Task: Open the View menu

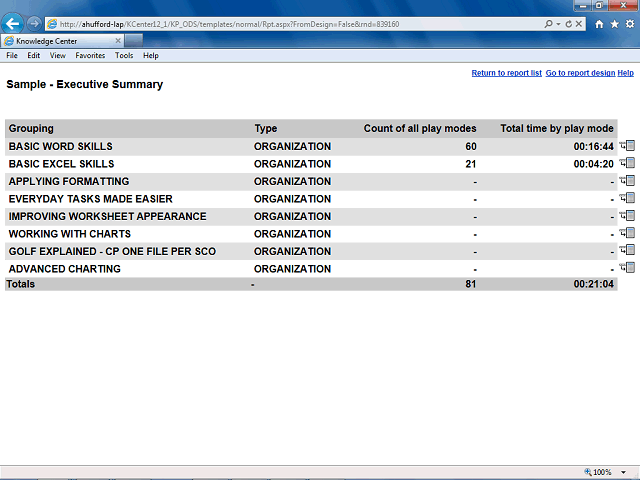Action: point(58,56)
